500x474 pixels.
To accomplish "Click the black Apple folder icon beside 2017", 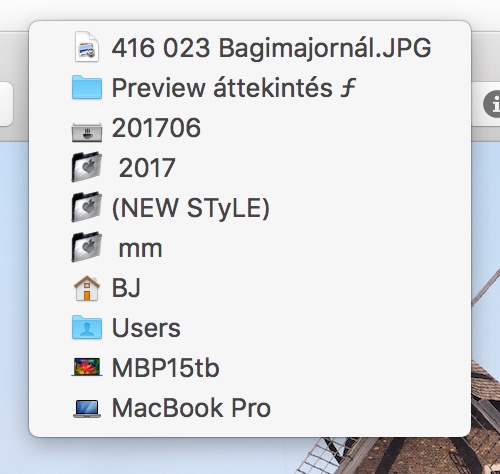I will (87, 167).
